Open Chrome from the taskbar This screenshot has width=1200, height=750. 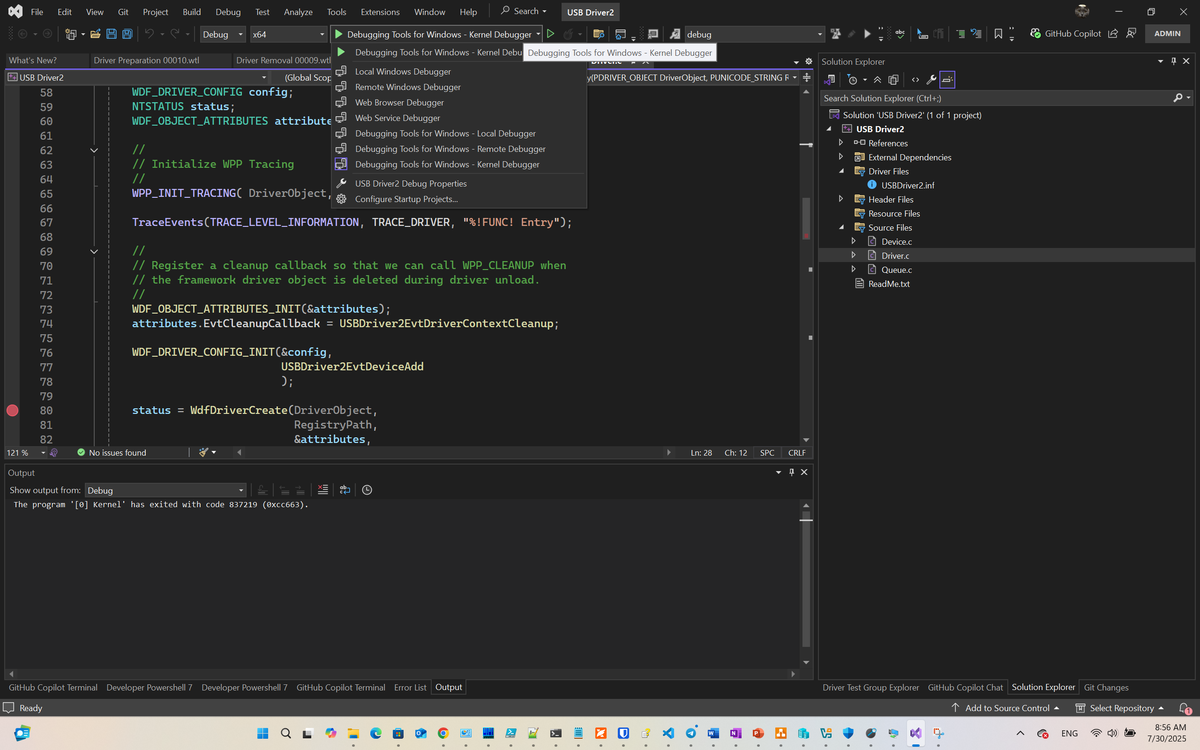(443, 733)
